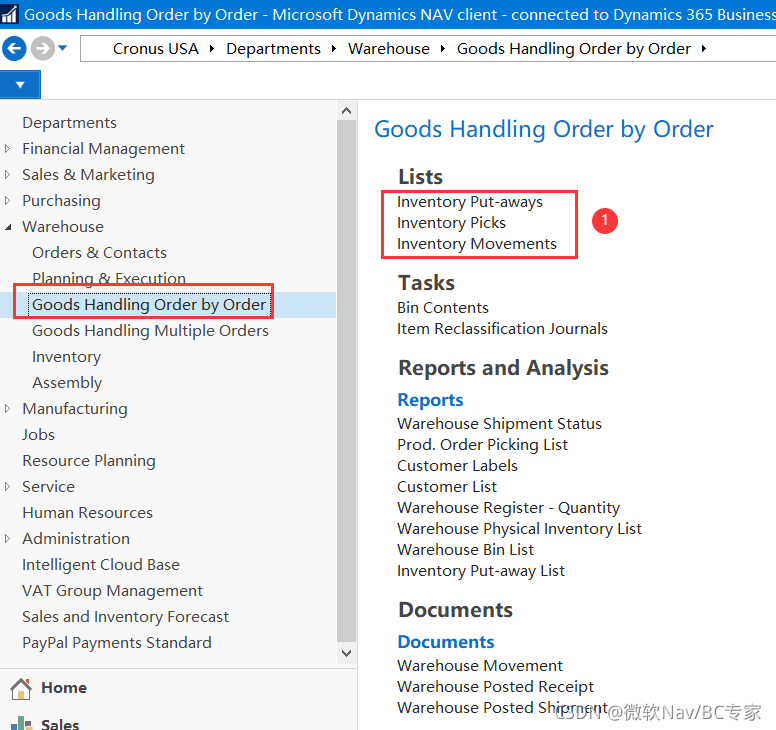Expand the Financial Management tree node
Screen dimensions: 776x730
pos(7,148)
